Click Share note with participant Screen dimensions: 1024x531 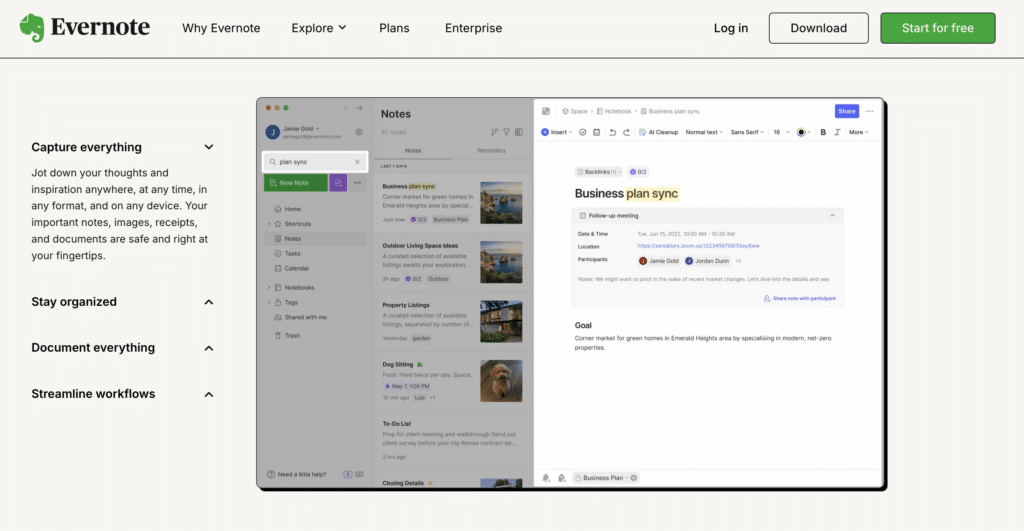pos(800,298)
